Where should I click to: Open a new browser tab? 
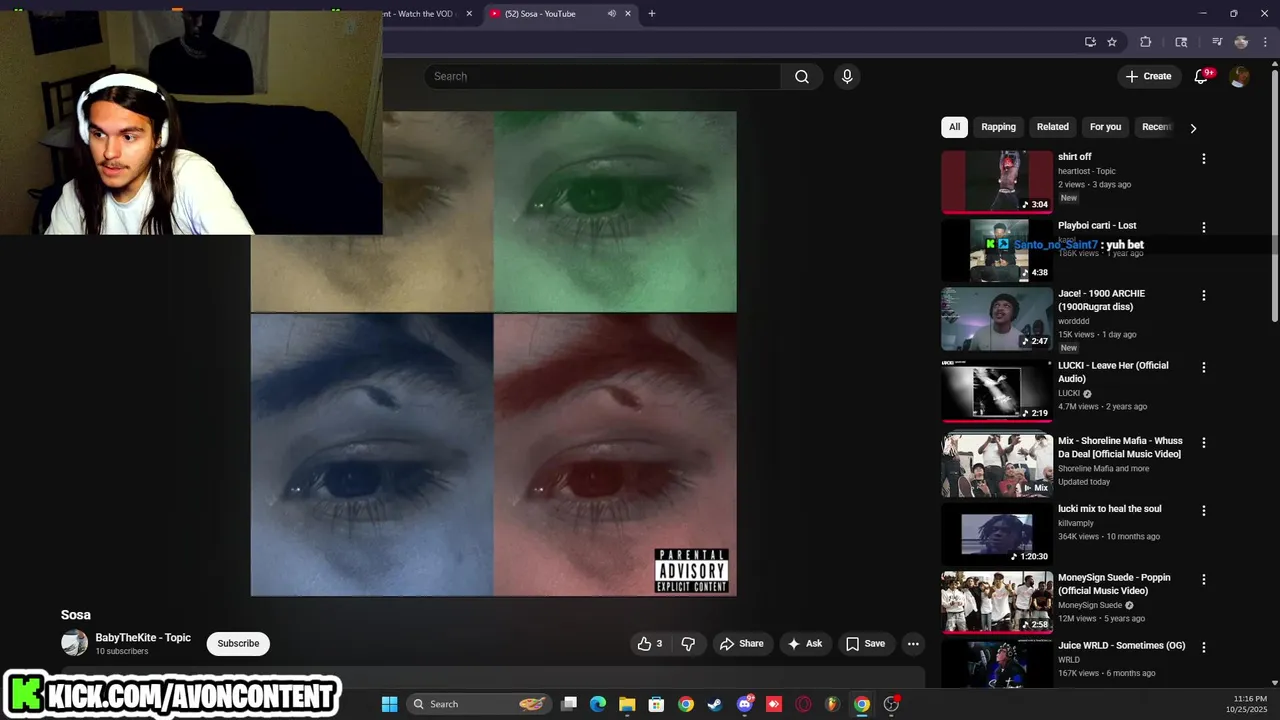pos(652,14)
